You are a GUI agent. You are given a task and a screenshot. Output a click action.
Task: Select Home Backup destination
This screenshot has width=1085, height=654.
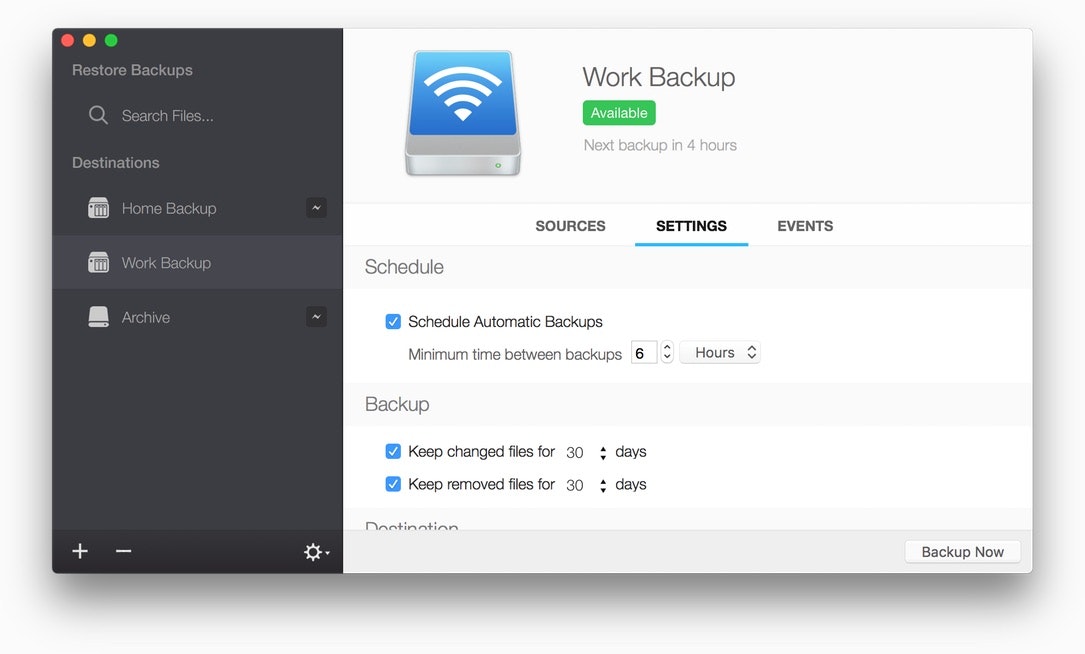[x=197, y=208]
